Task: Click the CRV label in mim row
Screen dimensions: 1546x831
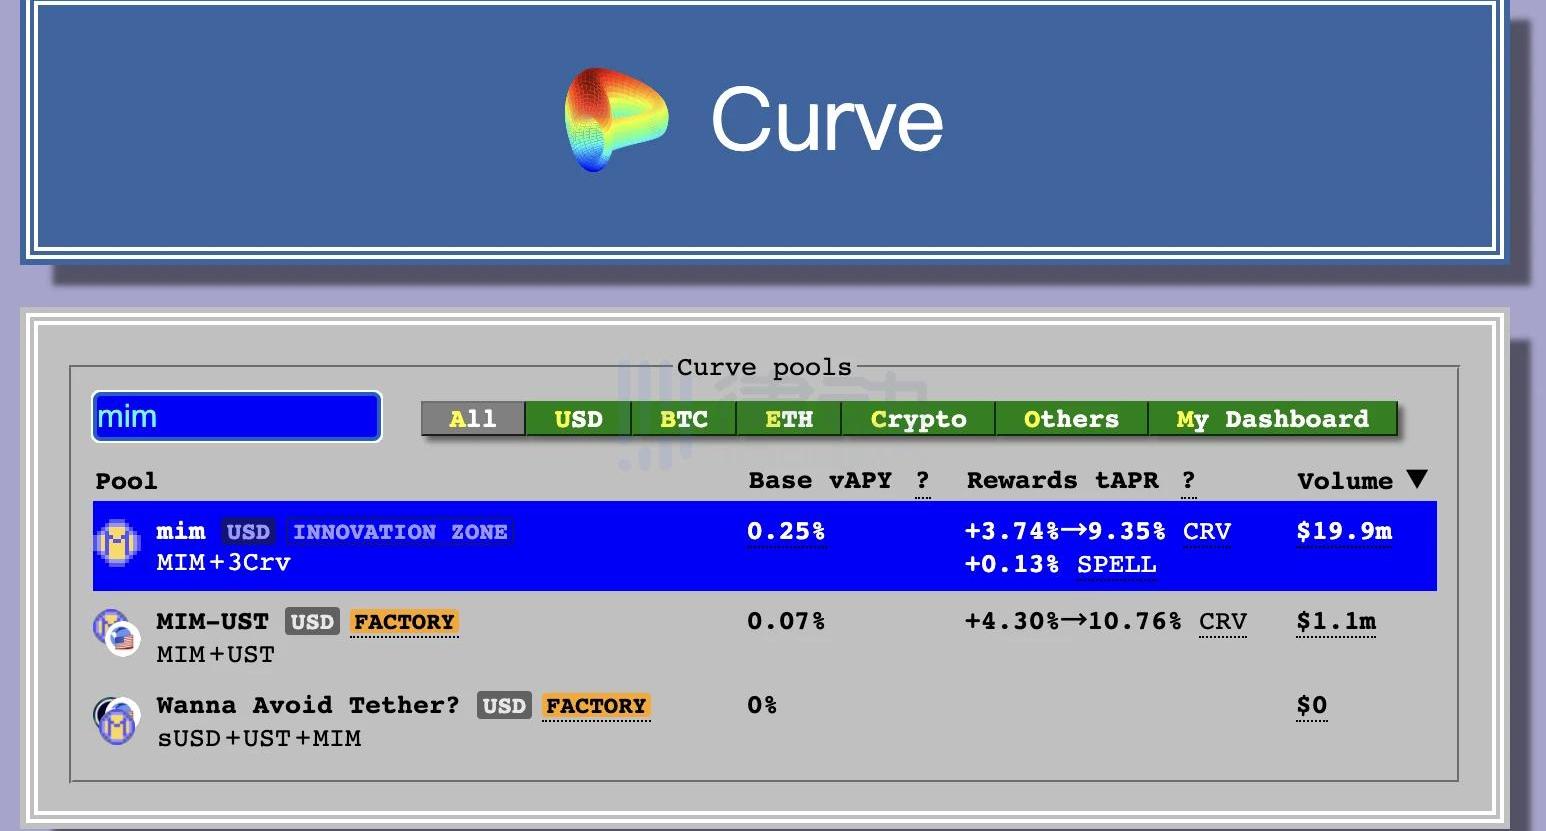Action: [1207, 532]
